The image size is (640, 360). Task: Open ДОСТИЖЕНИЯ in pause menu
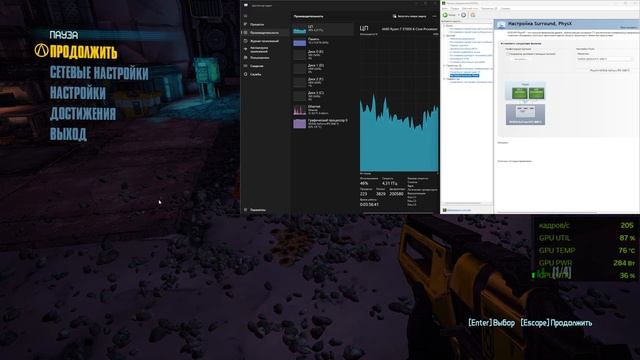(83, 113)
